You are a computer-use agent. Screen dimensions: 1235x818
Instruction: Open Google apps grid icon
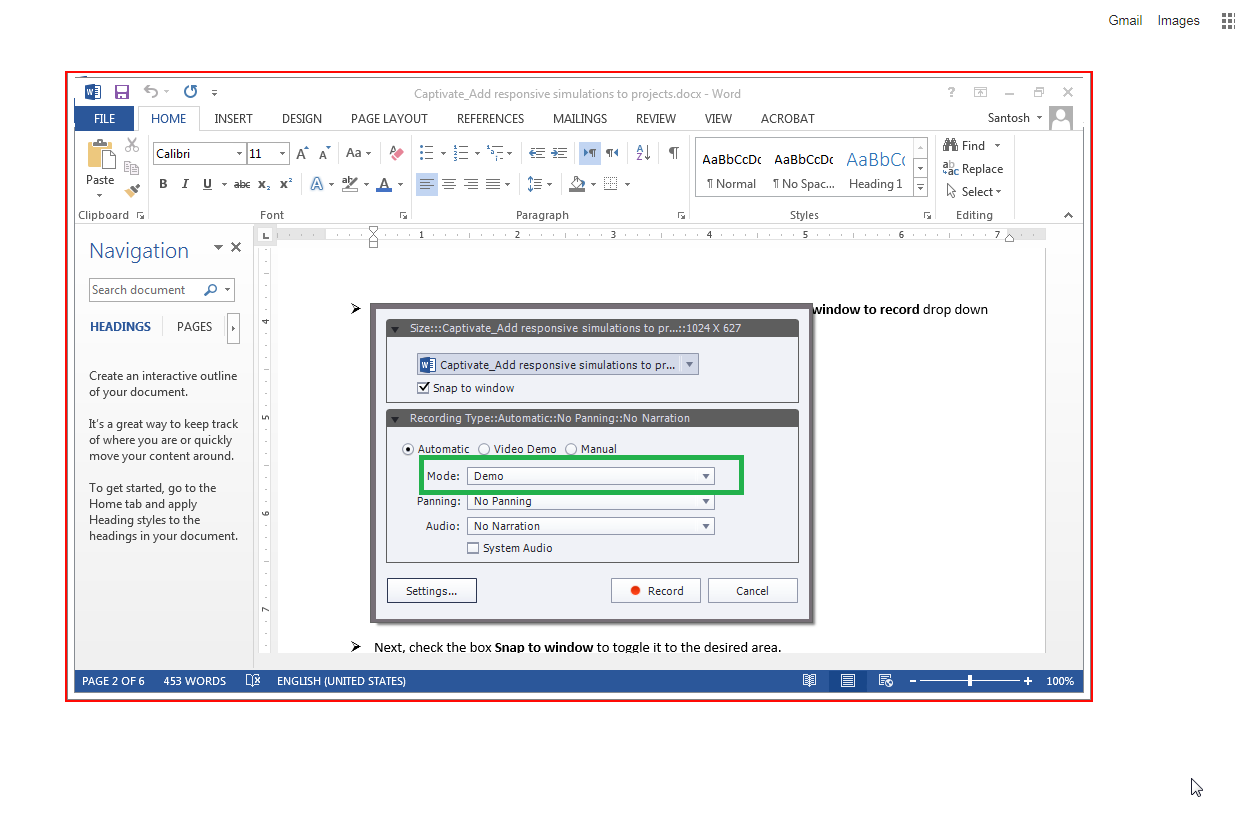(1227, 21)
